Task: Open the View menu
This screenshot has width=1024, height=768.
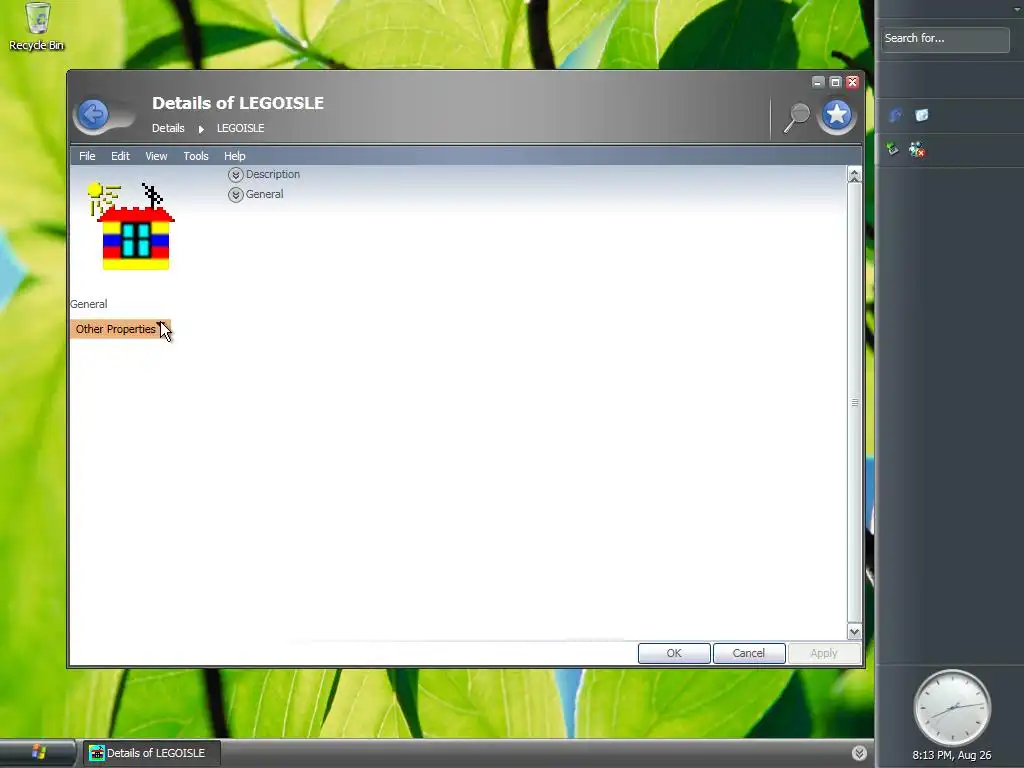Action: click(x=156, y=156)
